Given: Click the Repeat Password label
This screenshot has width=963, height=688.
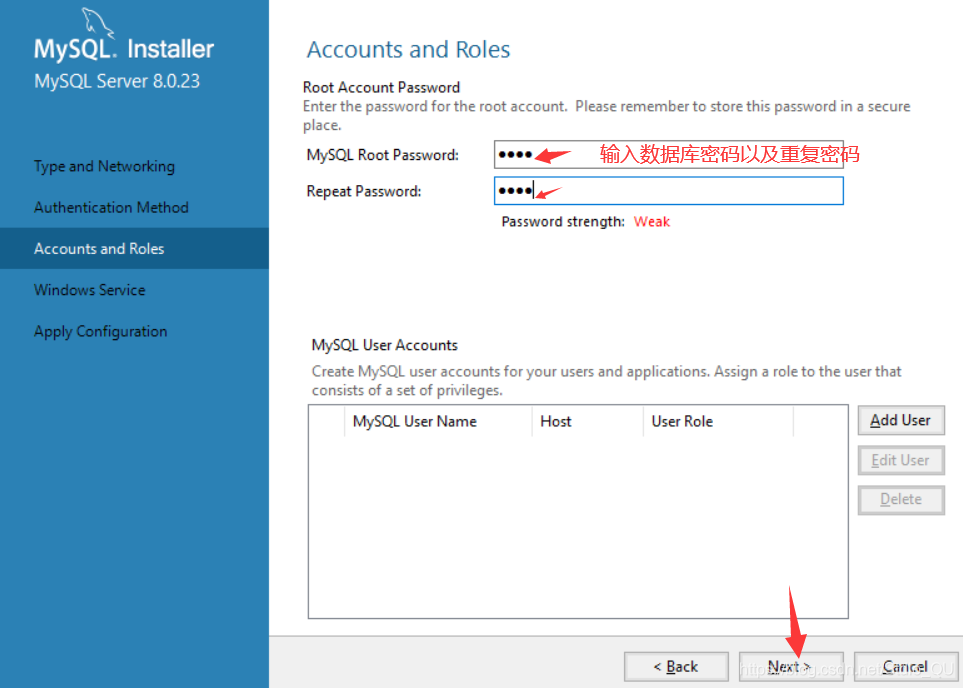Looking at the screenshot, I should tap(364, 191).
